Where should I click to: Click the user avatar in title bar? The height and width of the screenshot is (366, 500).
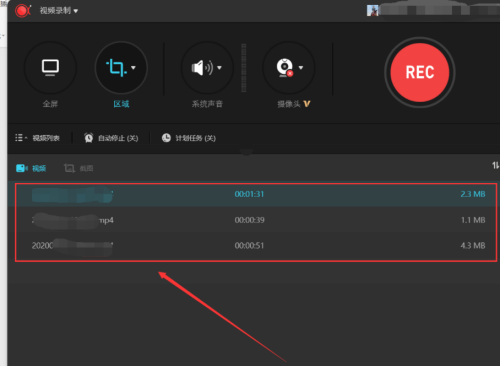[372, 10]
